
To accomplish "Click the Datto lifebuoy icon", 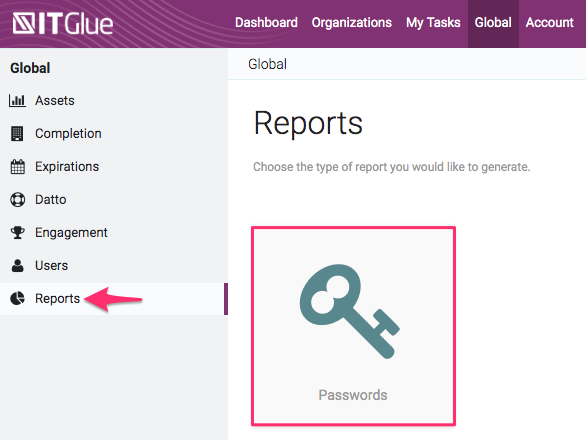I will pos(18,200).
